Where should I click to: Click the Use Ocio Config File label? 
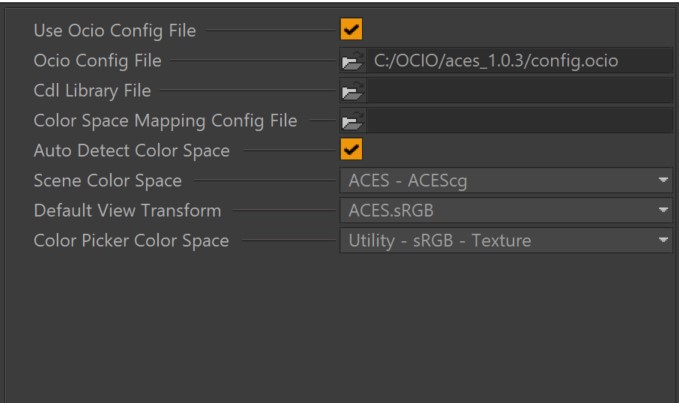click(x=115, y=31)
